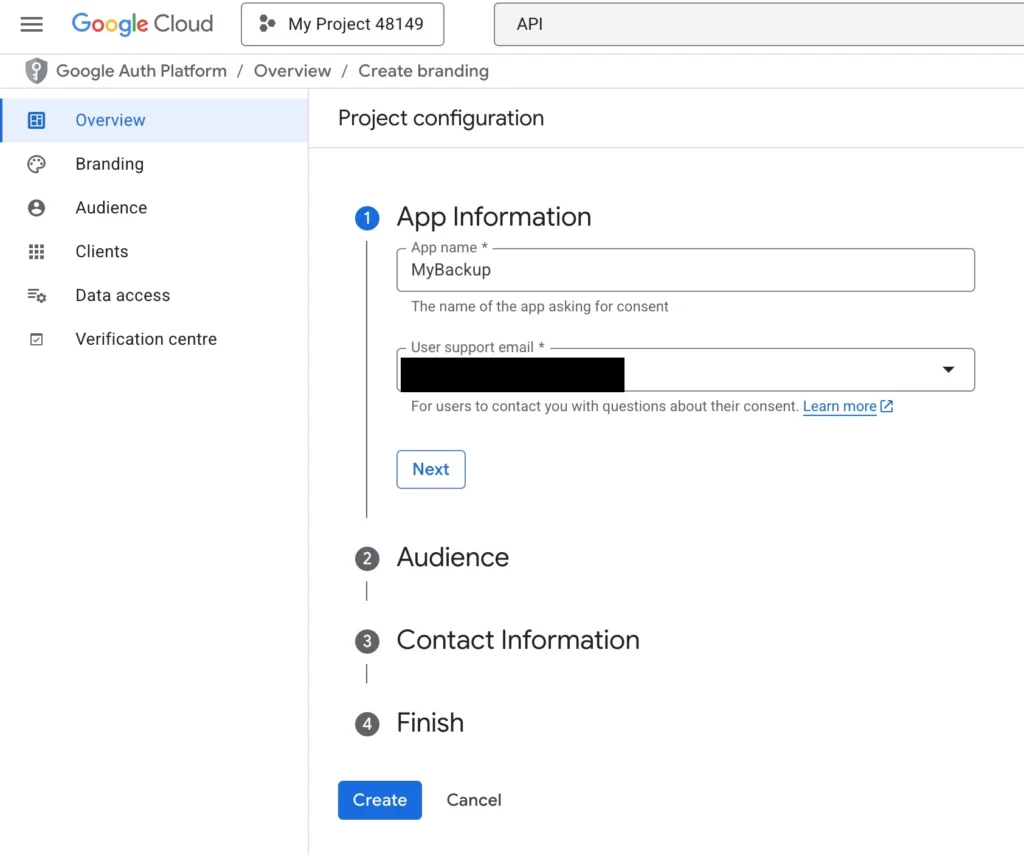Screen dimensions: 1024x855
Task: Navigate to Clients in the sidebar
Action: [154, 251]
